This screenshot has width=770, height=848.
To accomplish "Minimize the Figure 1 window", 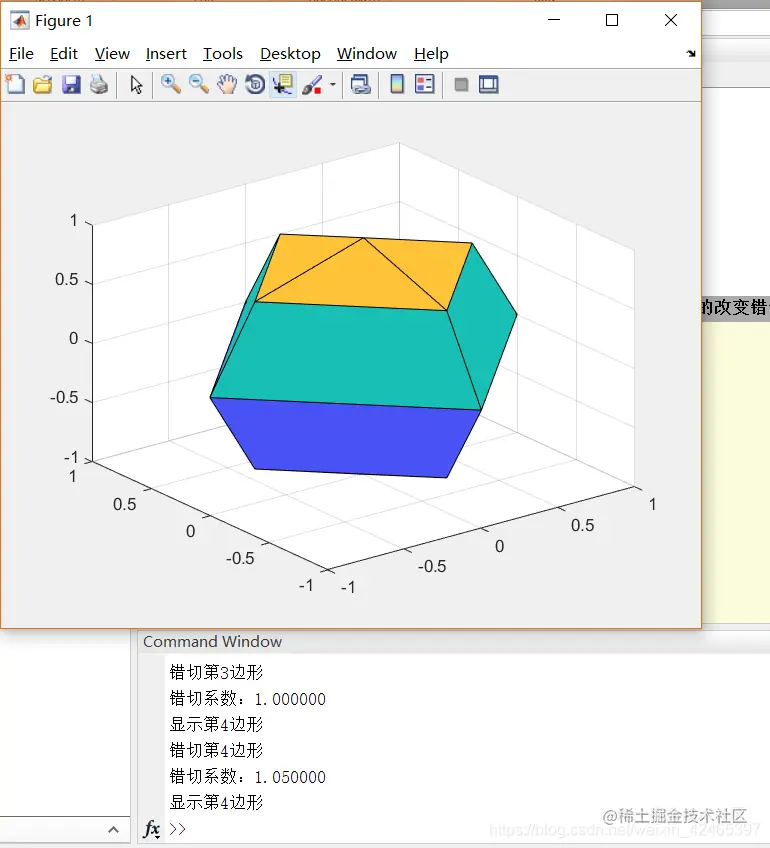I will tap(554, 20).
